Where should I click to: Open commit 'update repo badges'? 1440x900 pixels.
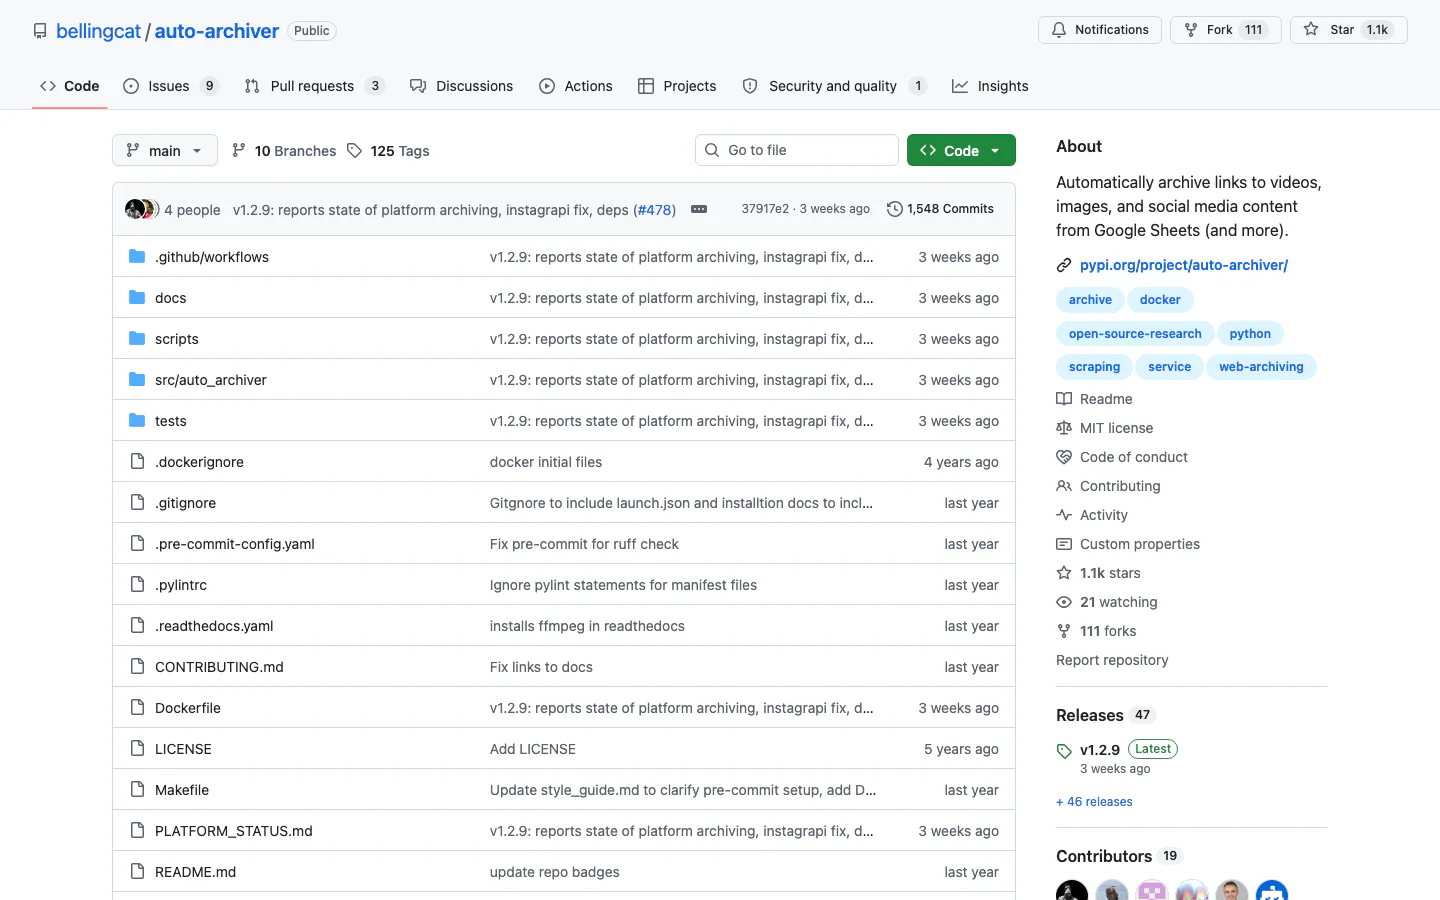(x=555, y=872)
